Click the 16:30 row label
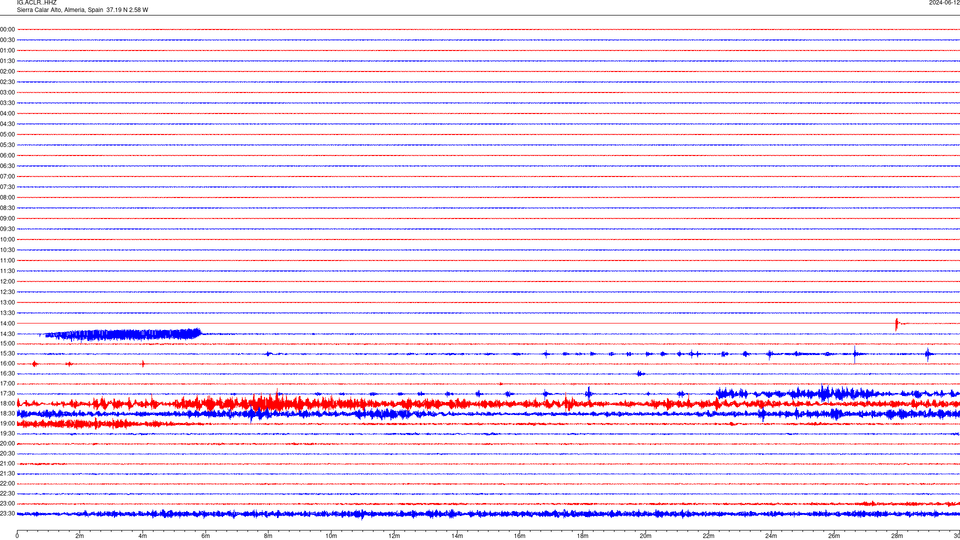The image size is (960, 540). [x=7, y=373]
